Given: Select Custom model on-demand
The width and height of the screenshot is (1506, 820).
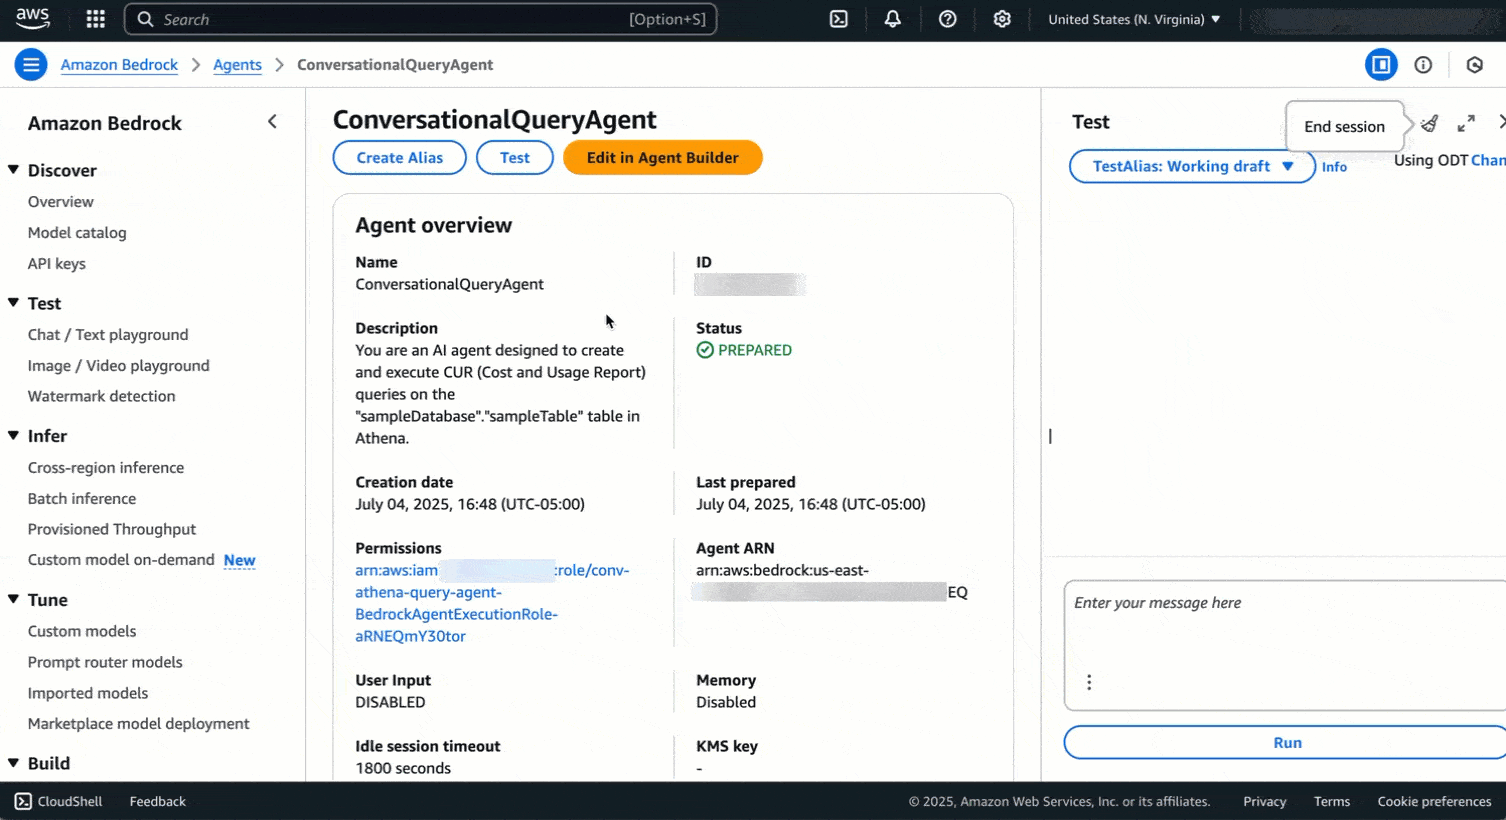Looking at the screenshot, I should point(121,560).
